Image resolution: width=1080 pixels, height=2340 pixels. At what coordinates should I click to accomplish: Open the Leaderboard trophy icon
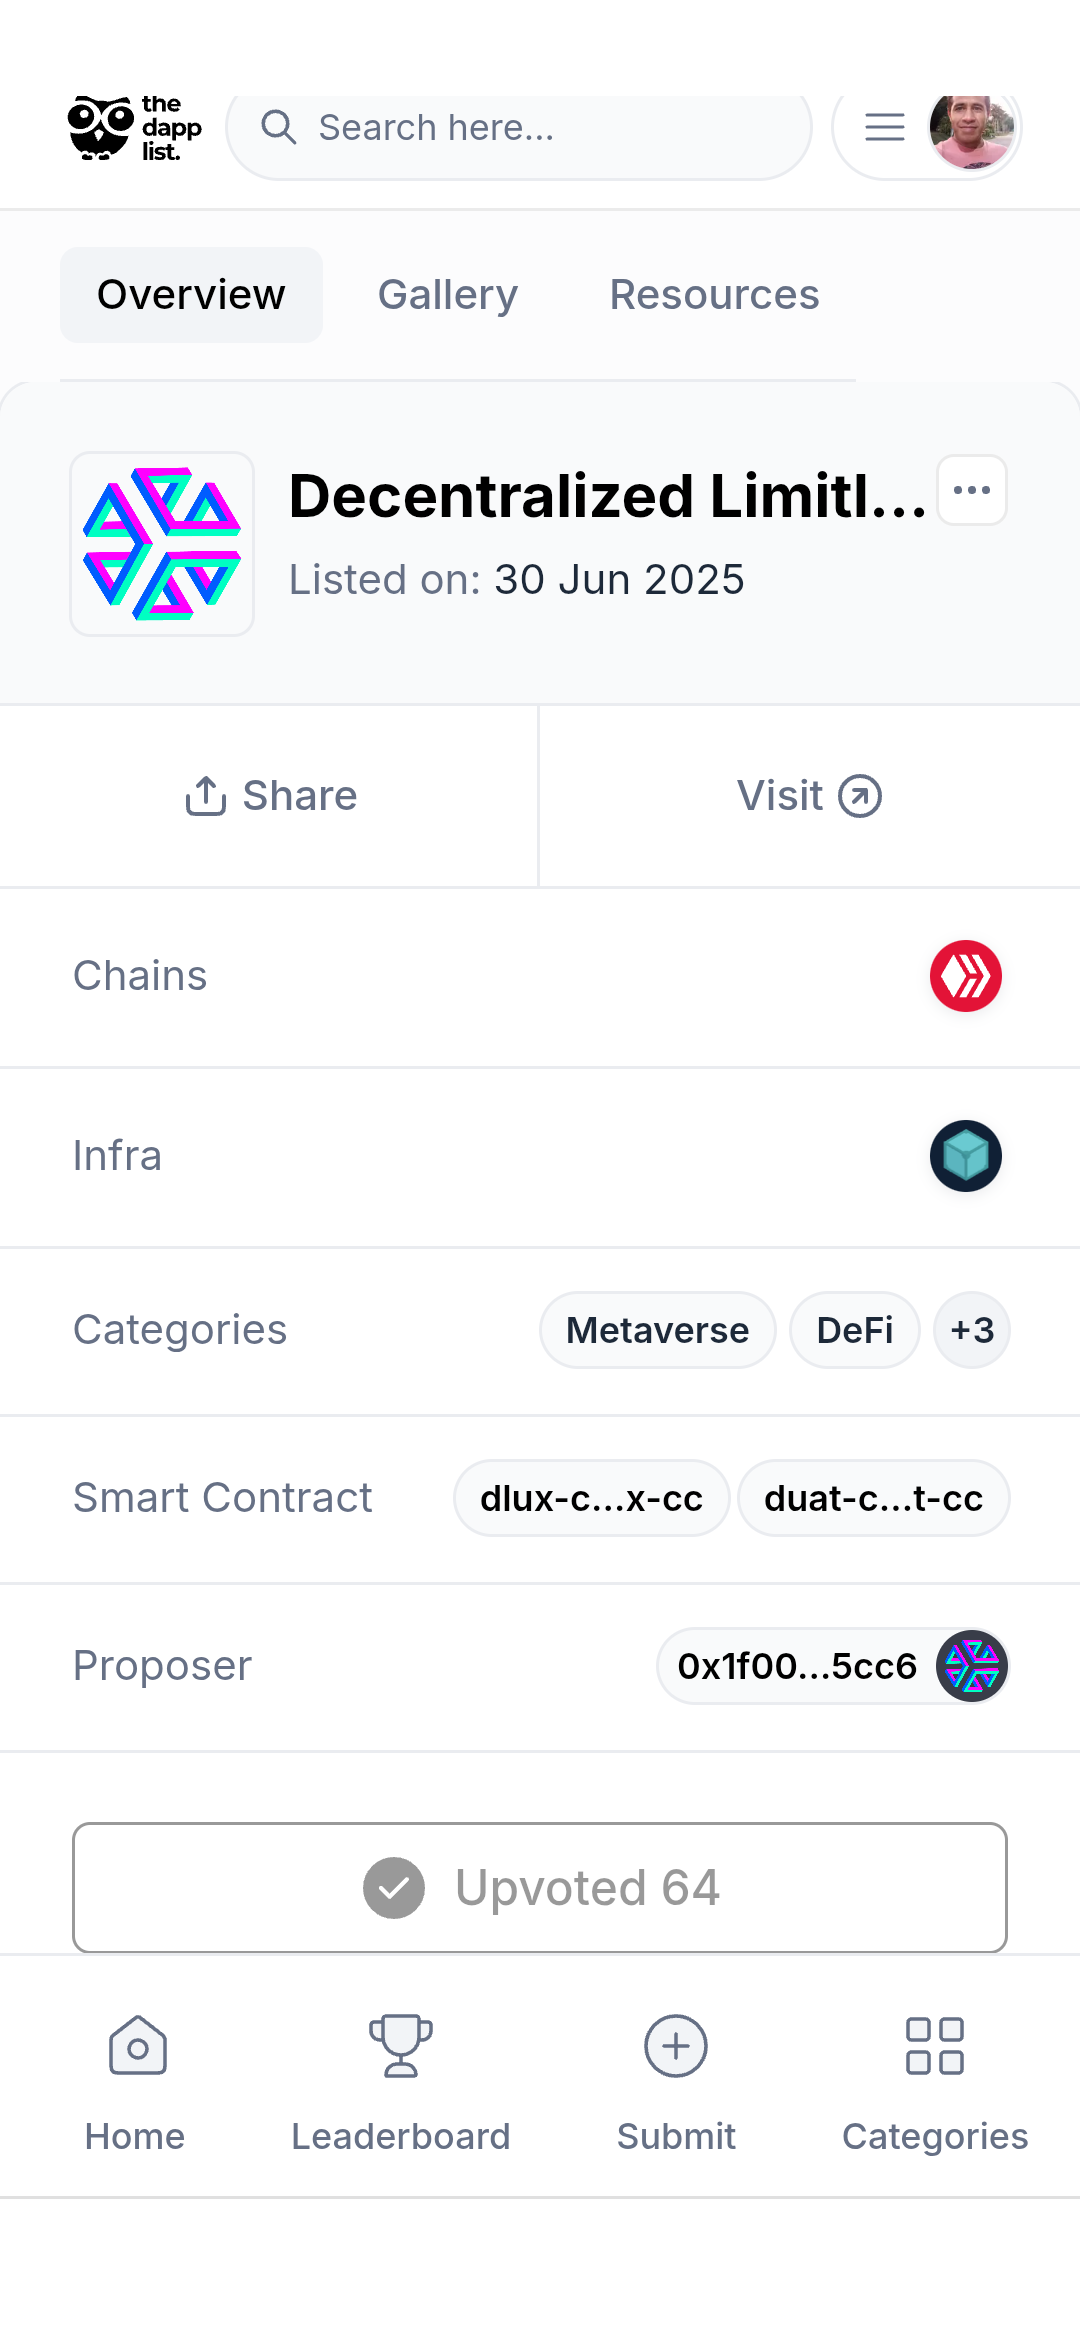[401, 2046]
